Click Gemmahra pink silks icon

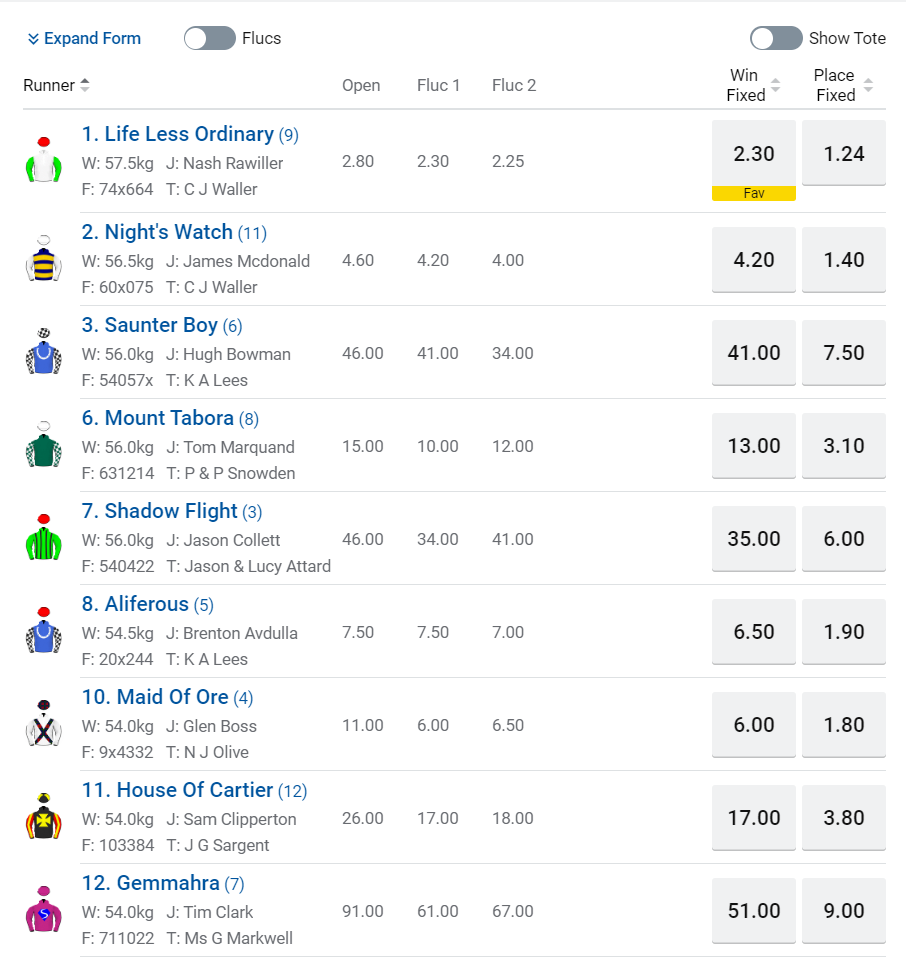click(43, 910)
